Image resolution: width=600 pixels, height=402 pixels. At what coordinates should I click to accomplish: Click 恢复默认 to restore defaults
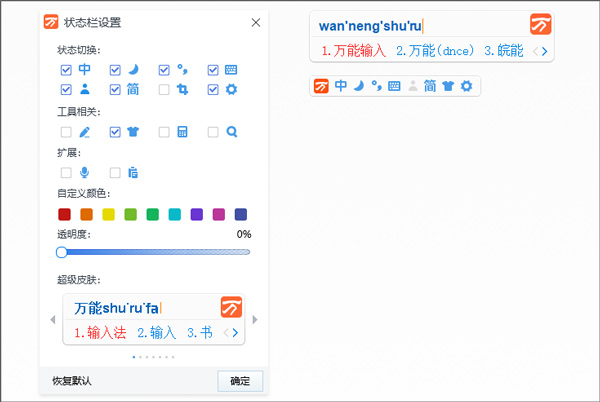(72, 381)
